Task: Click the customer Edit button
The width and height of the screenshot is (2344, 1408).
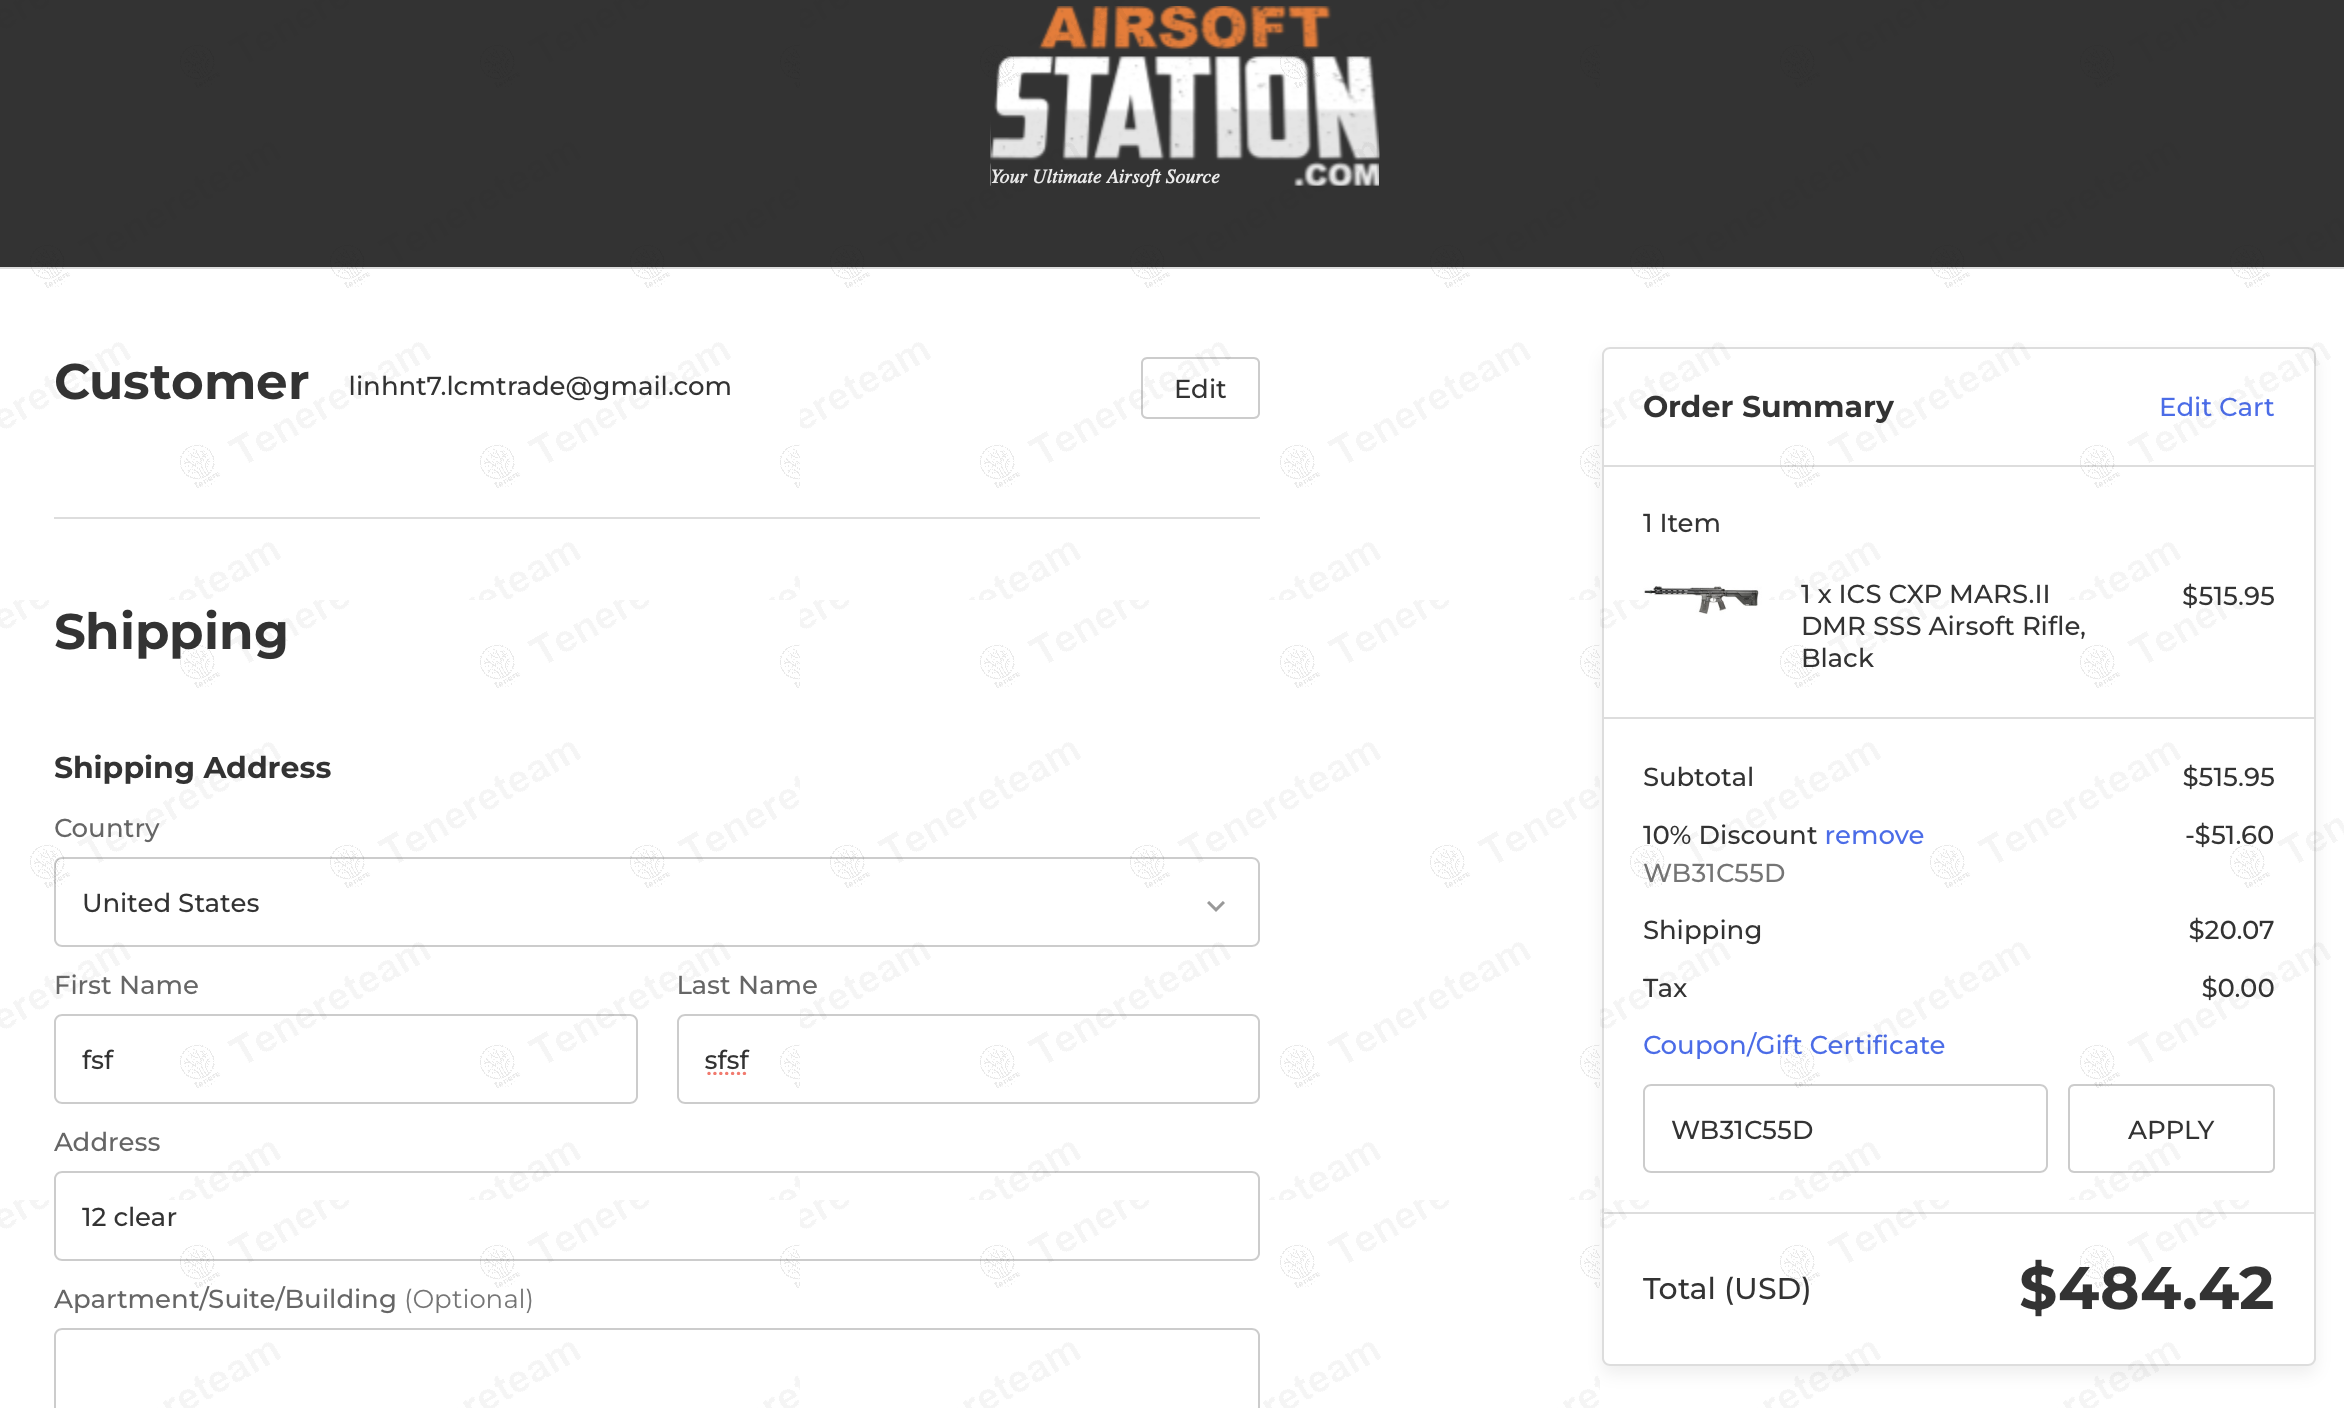Action: (x=1199, y=388)
